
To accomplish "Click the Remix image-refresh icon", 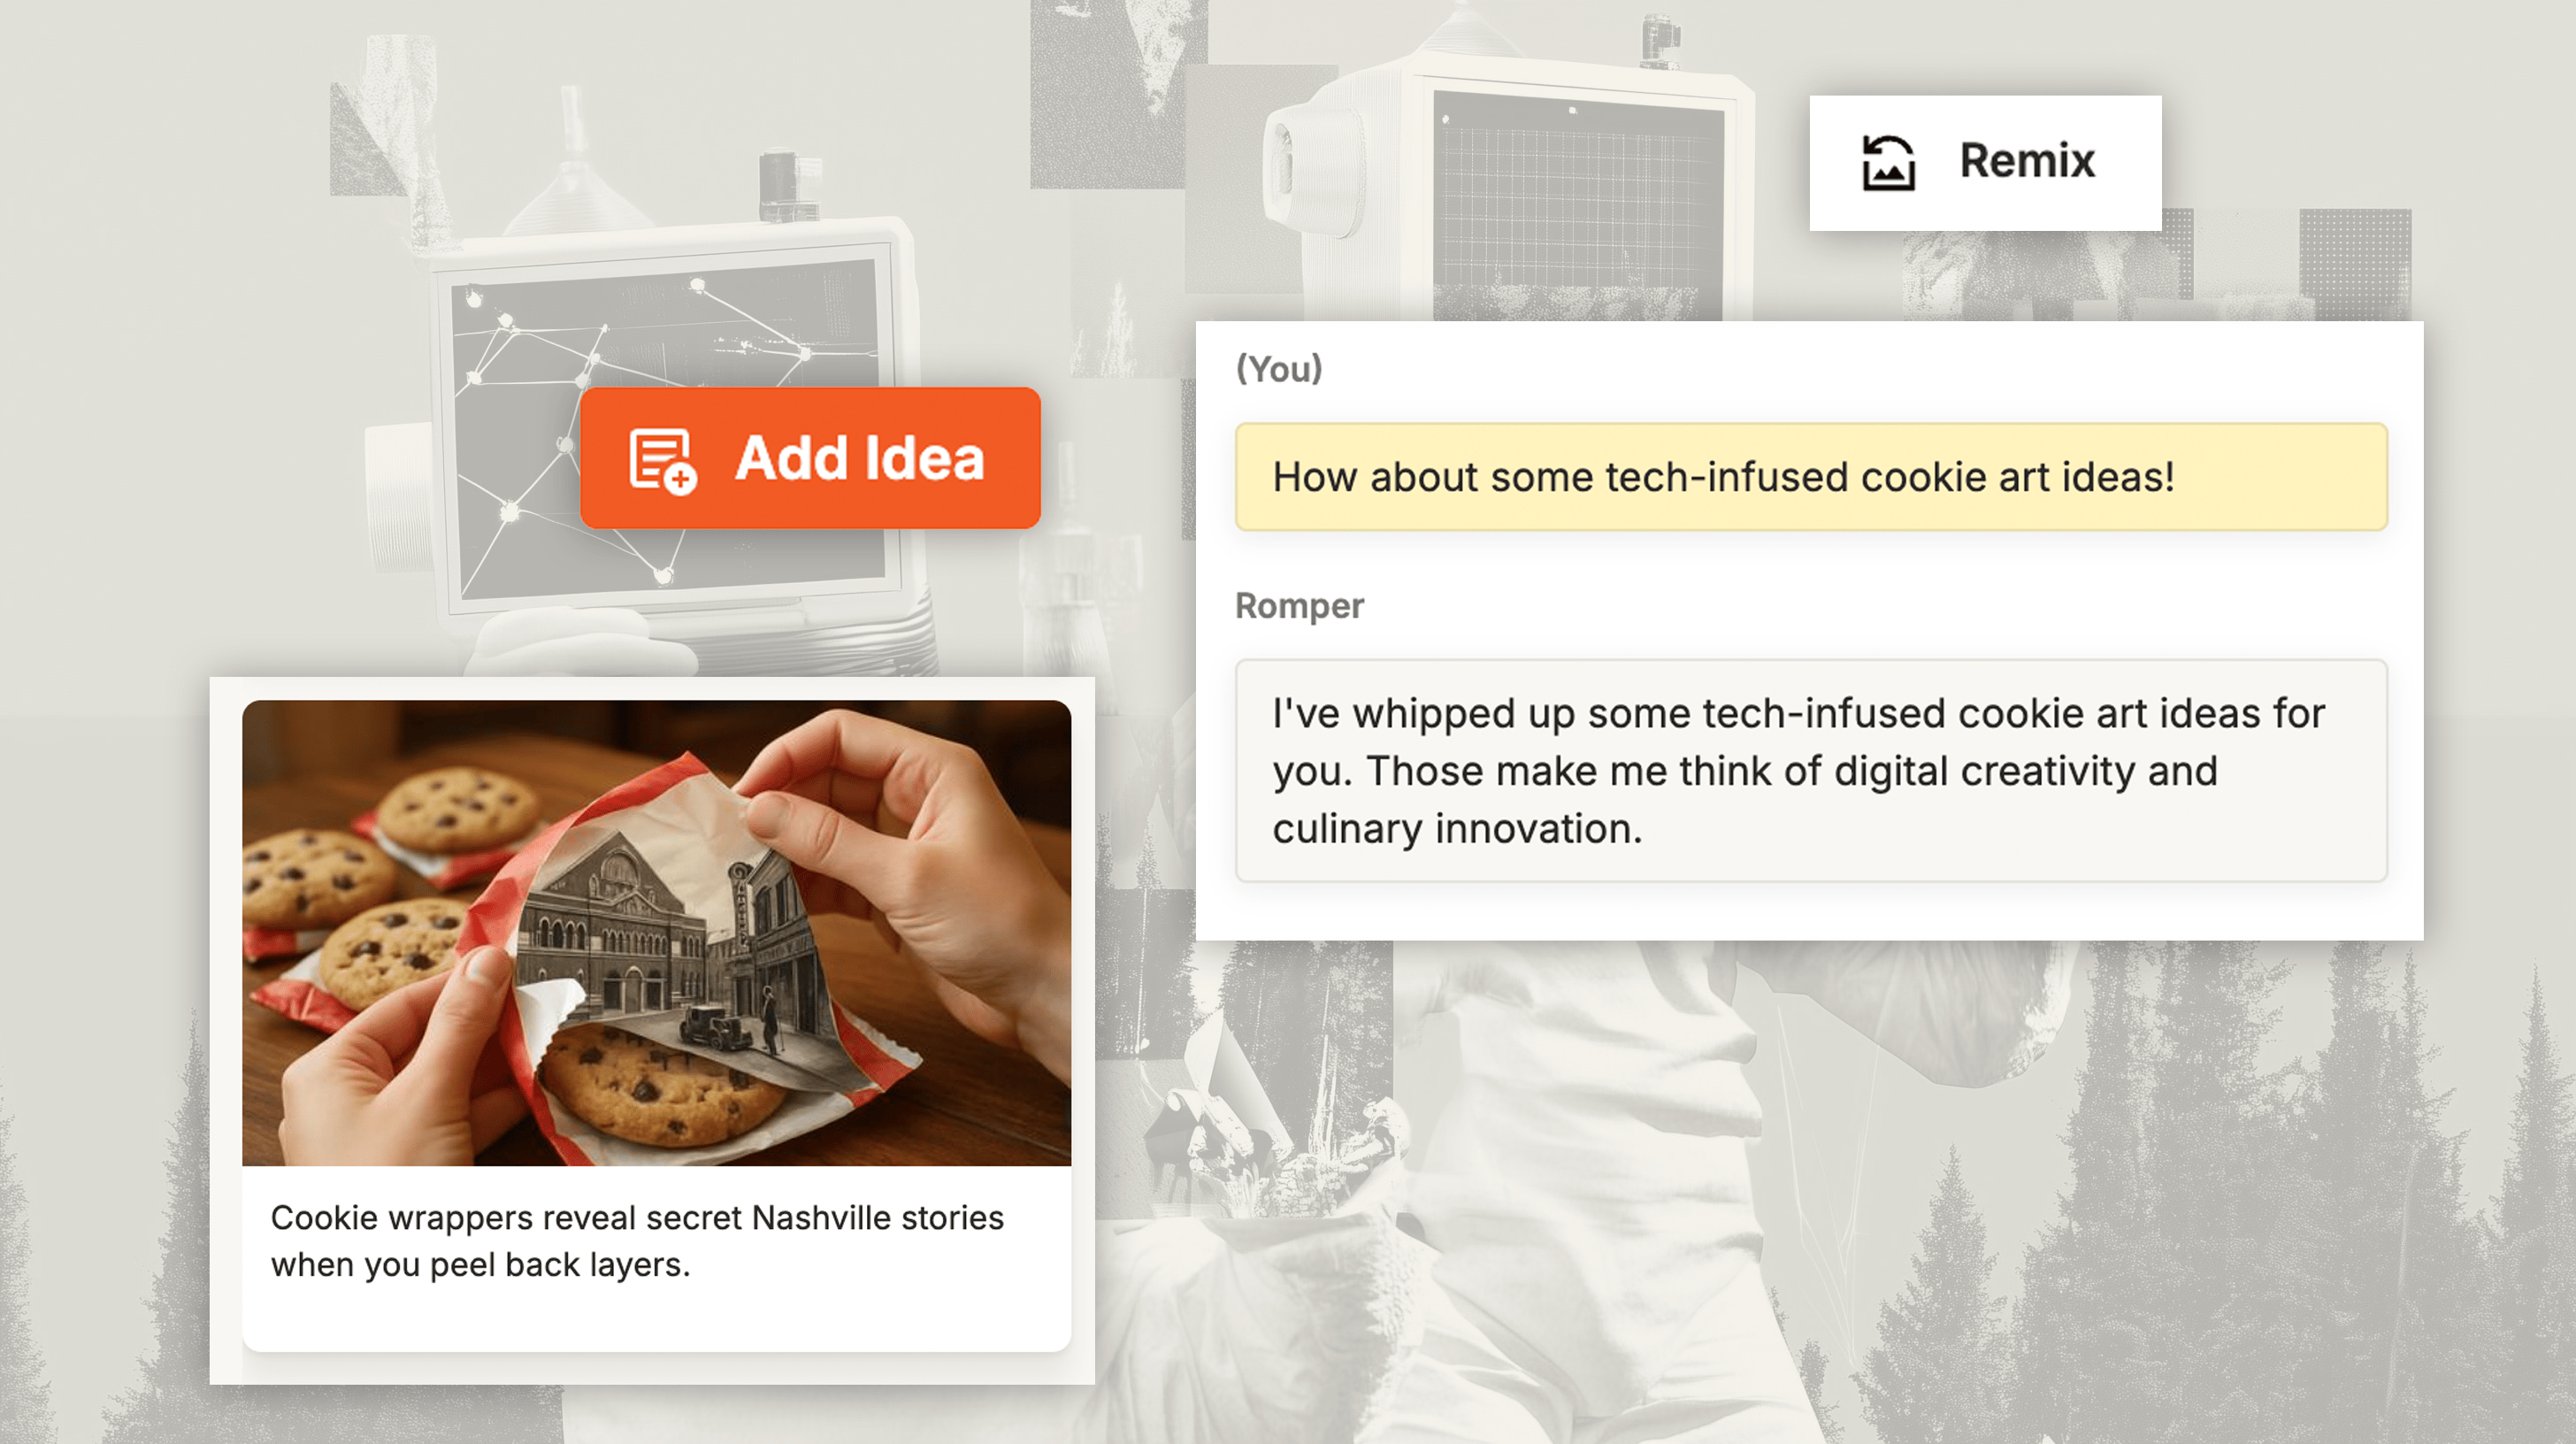I will click(1887, 163).
